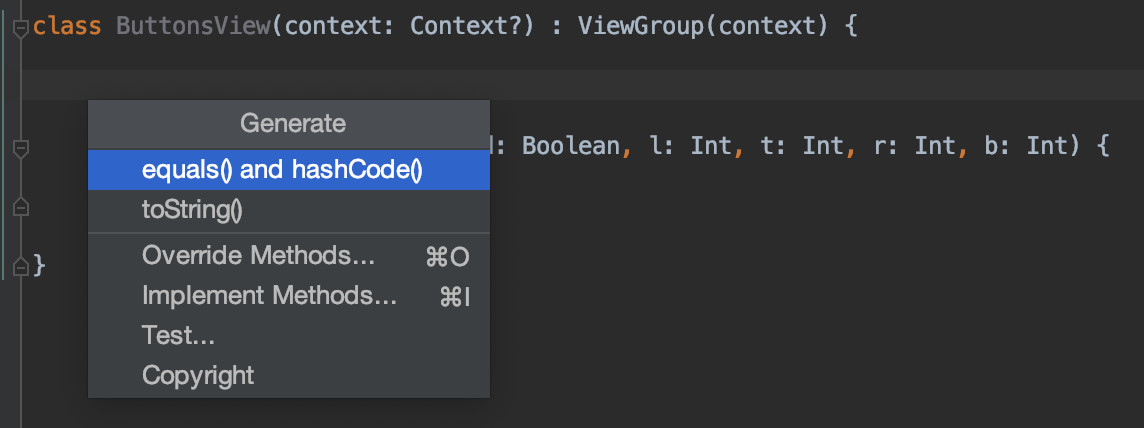Click the function's closing fold marker

(21, 207)
